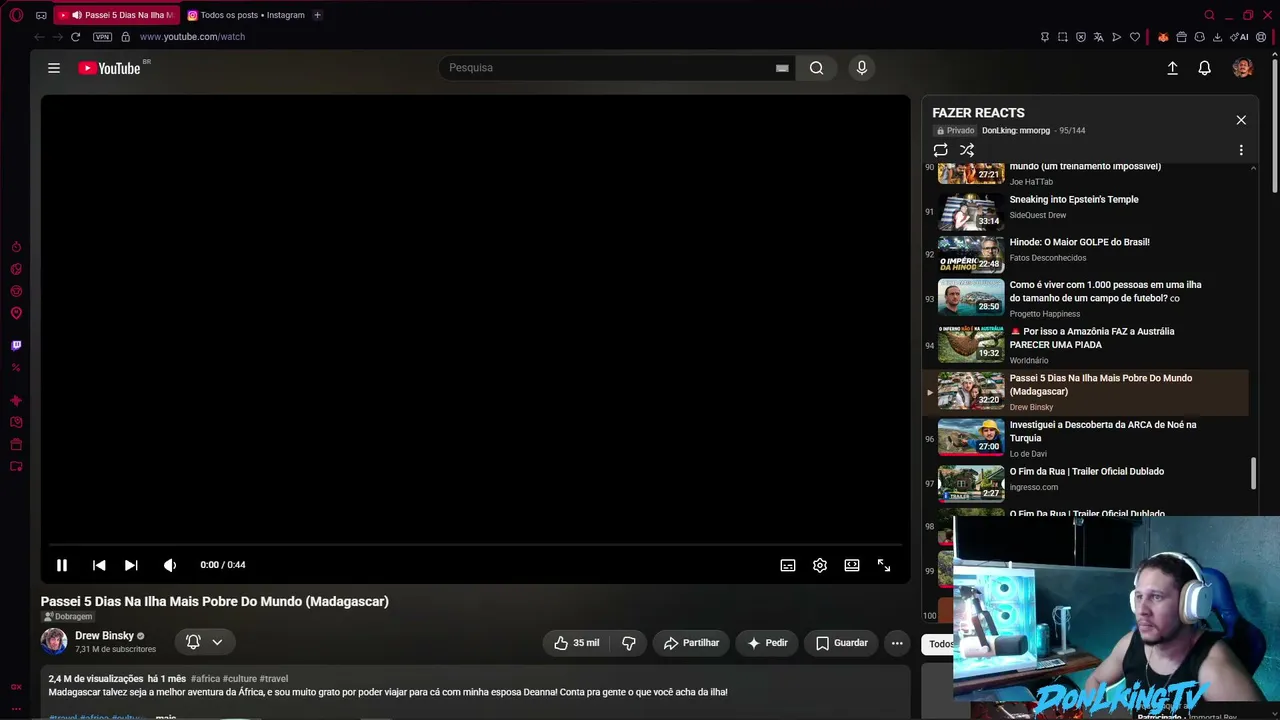Toggle loop playlist in FAZER REACTS
This screenshot has width=1280, height=720.
[x=941, y=150]
